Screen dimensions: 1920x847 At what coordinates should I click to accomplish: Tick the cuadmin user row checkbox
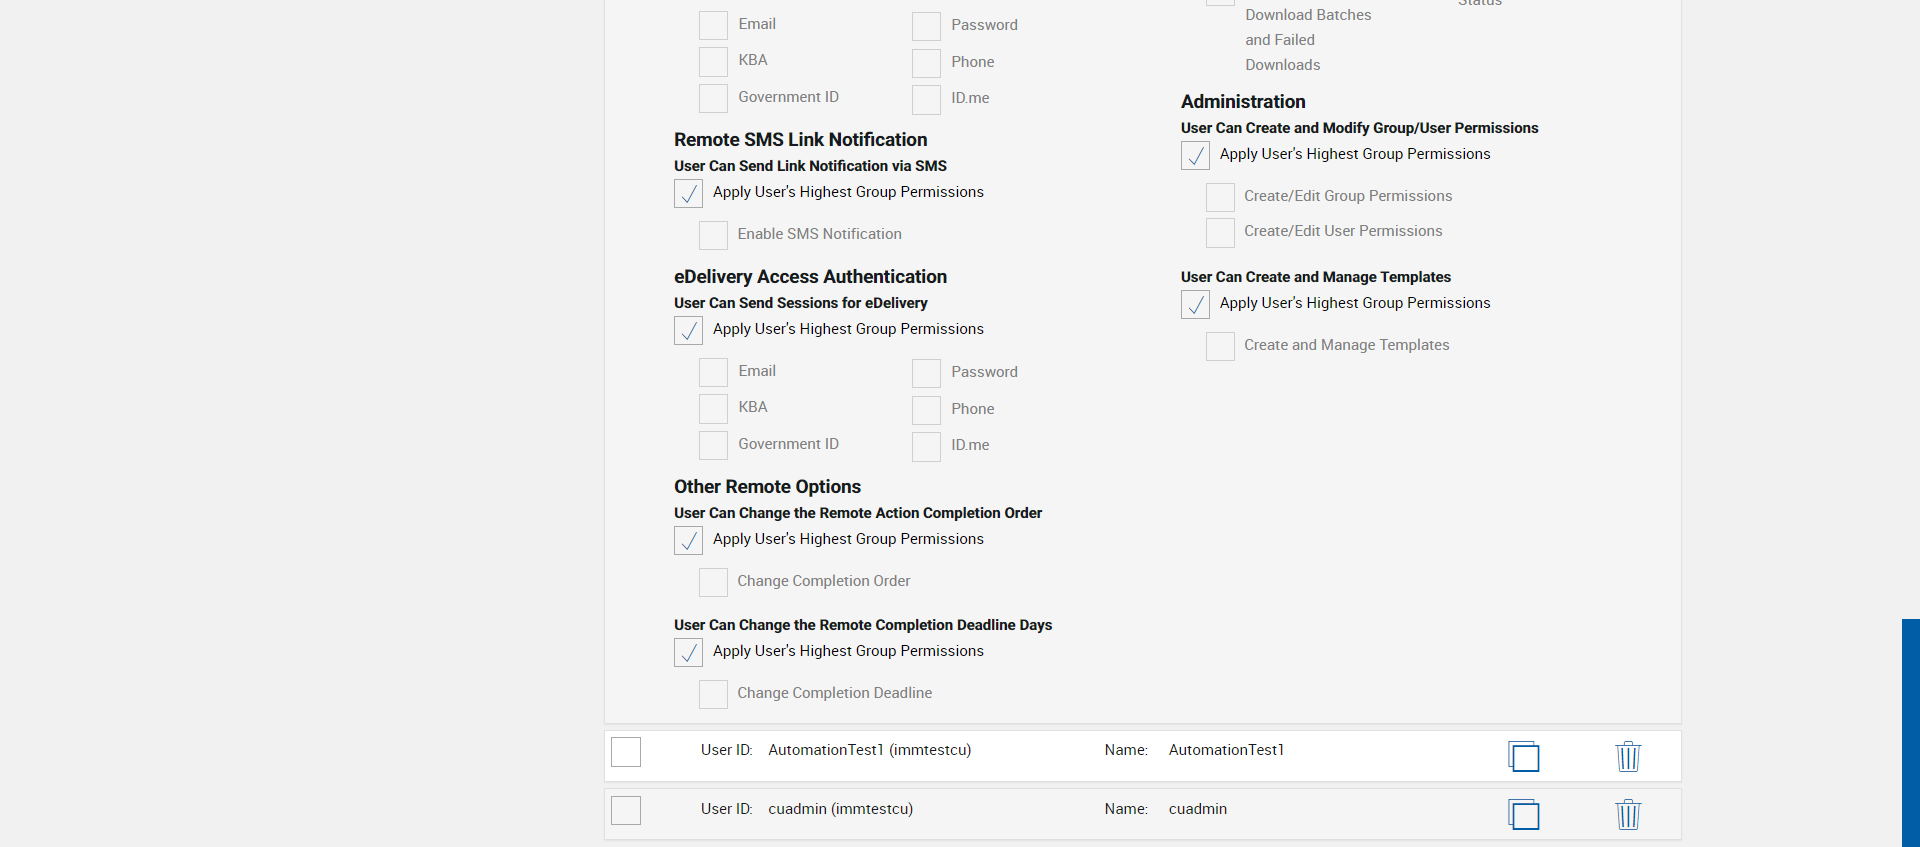click(626, 810)
